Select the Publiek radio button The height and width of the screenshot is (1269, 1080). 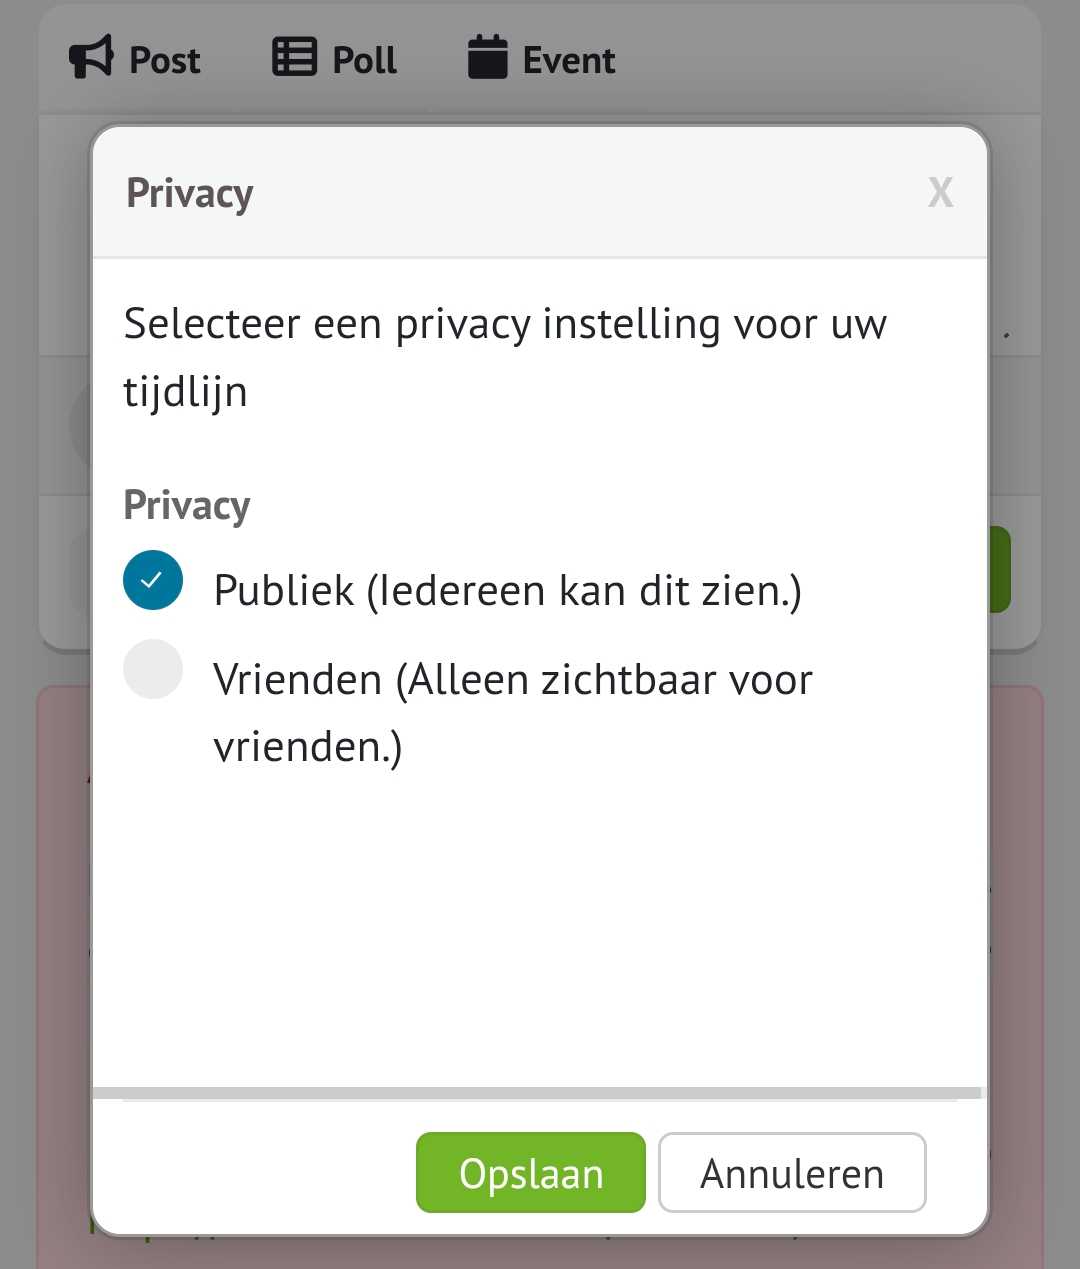click(x=153, y=580)
